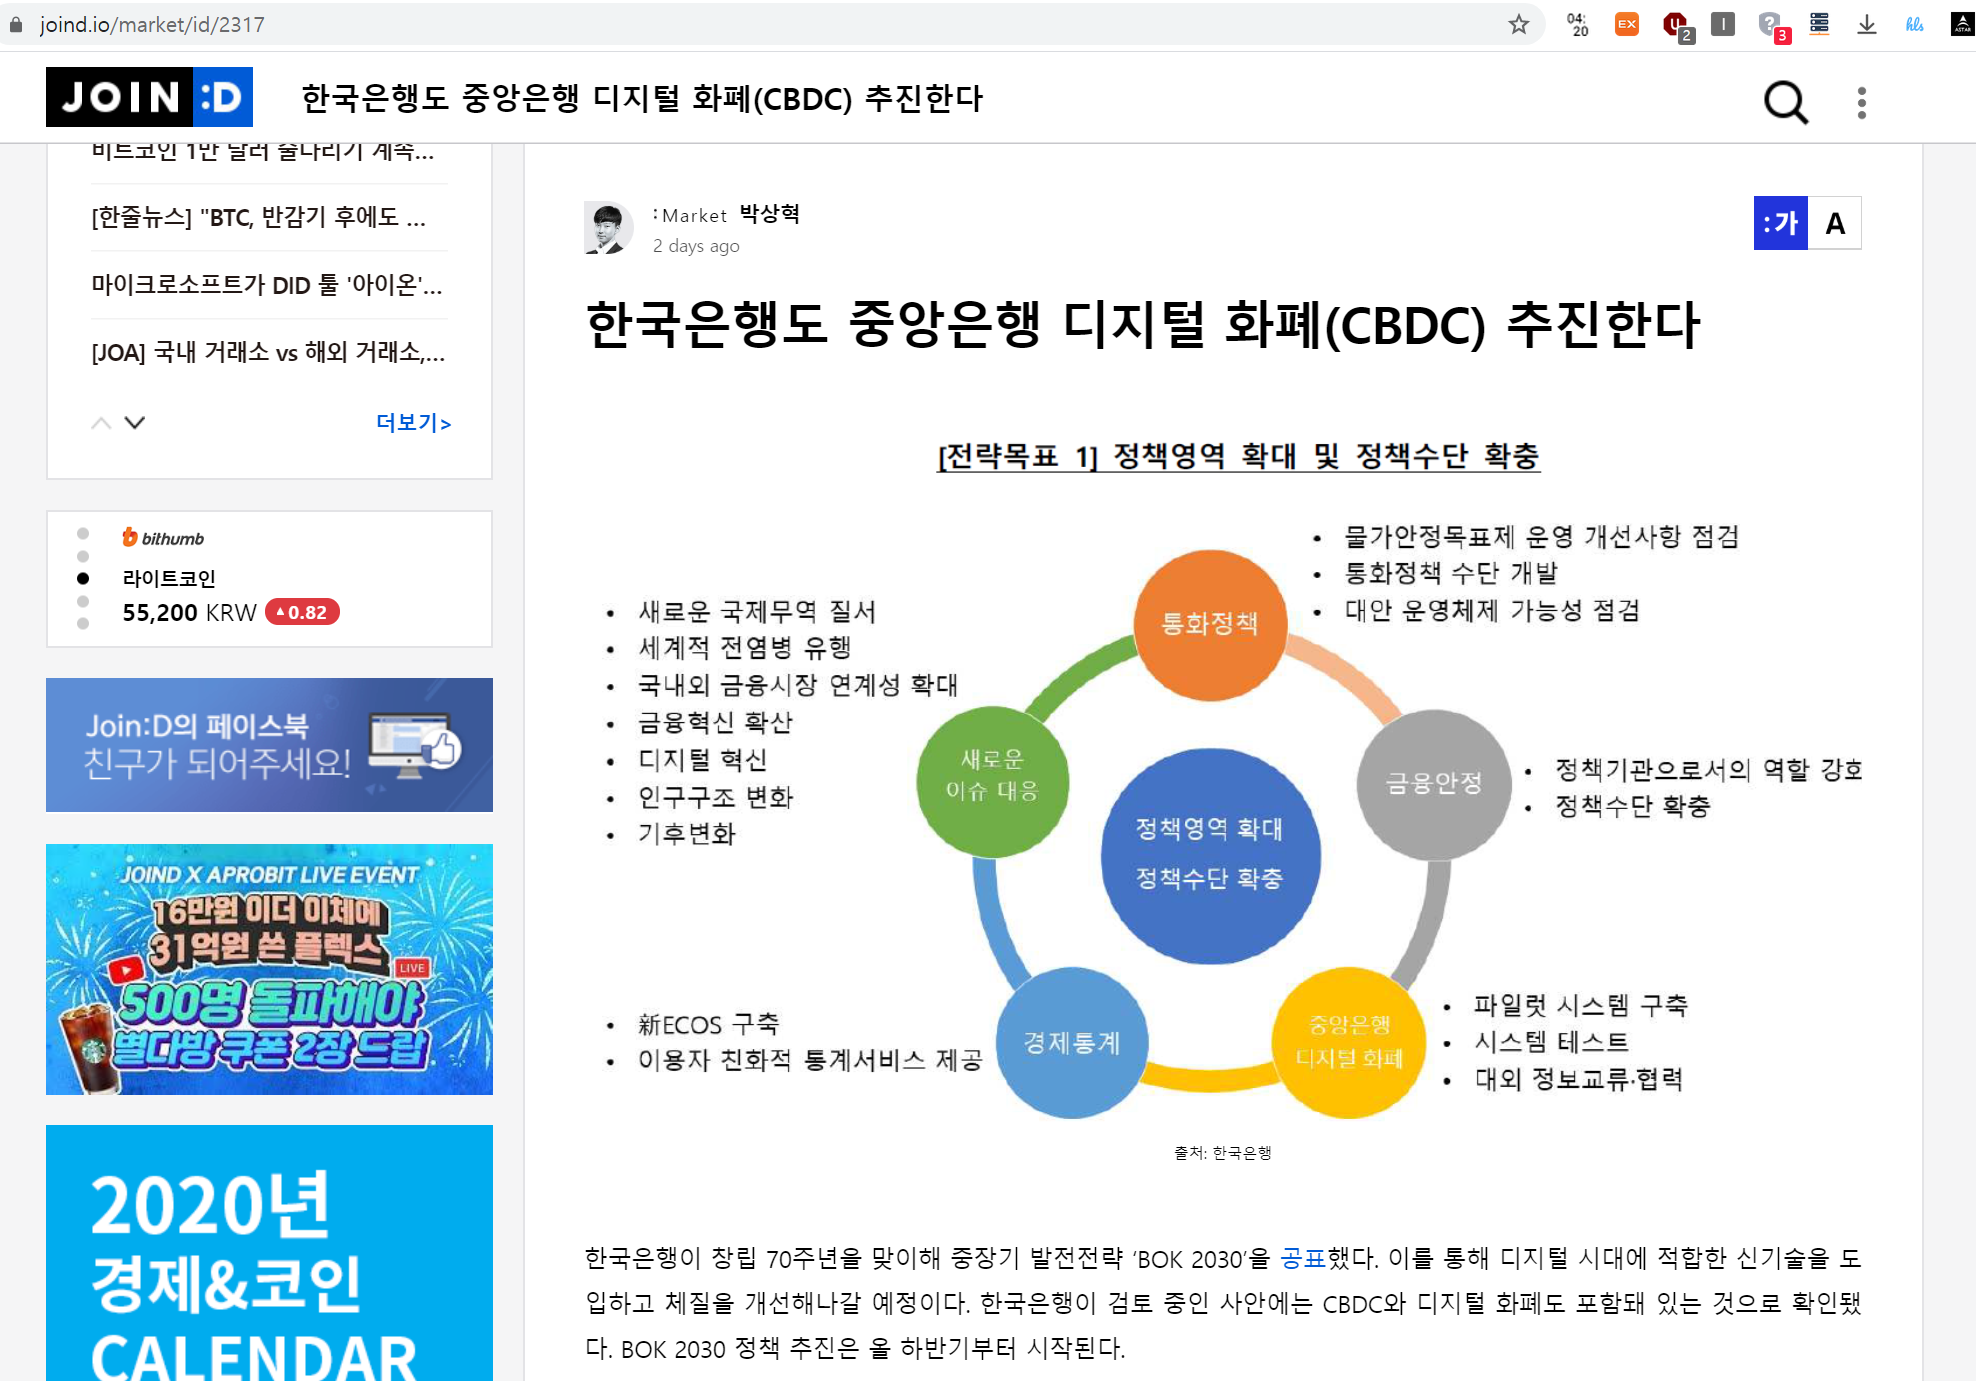
Task: Open the :Market category label
Action: (x=689, y=215)
